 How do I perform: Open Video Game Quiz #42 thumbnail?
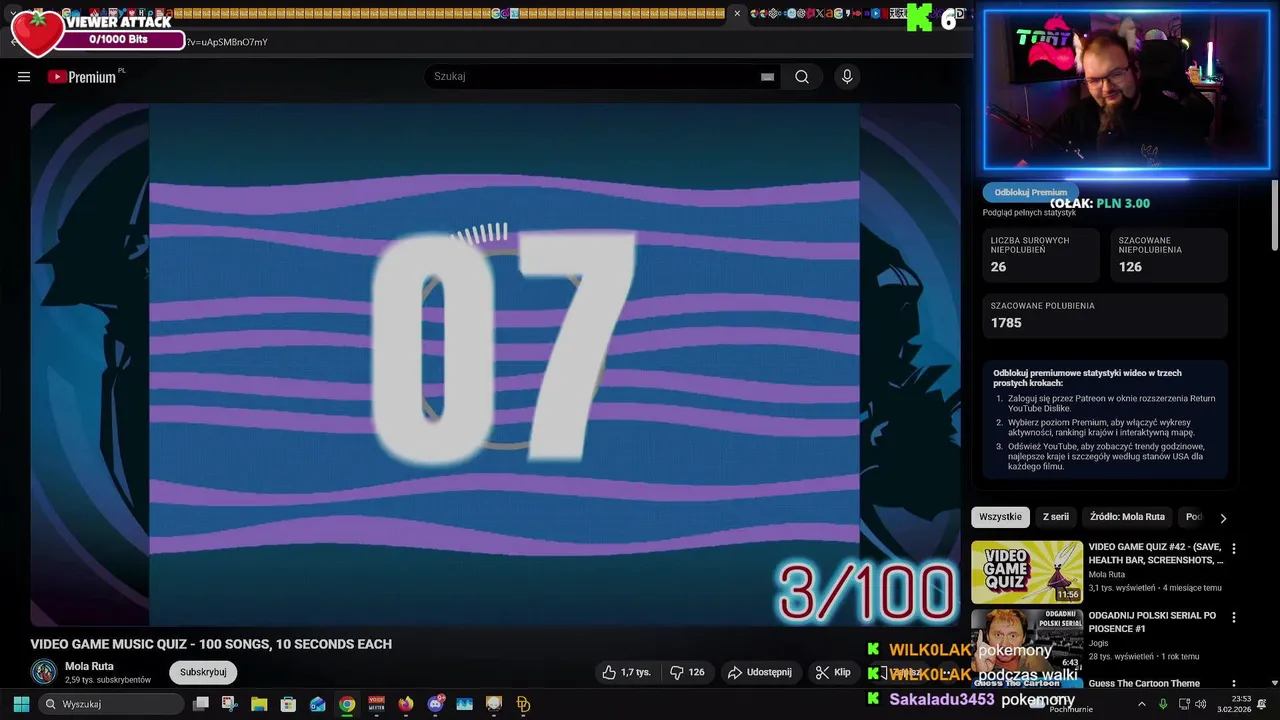(x=1027, y=572)
